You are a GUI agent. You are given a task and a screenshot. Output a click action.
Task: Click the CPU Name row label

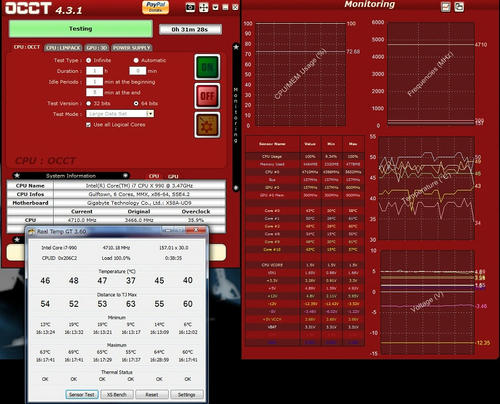pos(30,186)
